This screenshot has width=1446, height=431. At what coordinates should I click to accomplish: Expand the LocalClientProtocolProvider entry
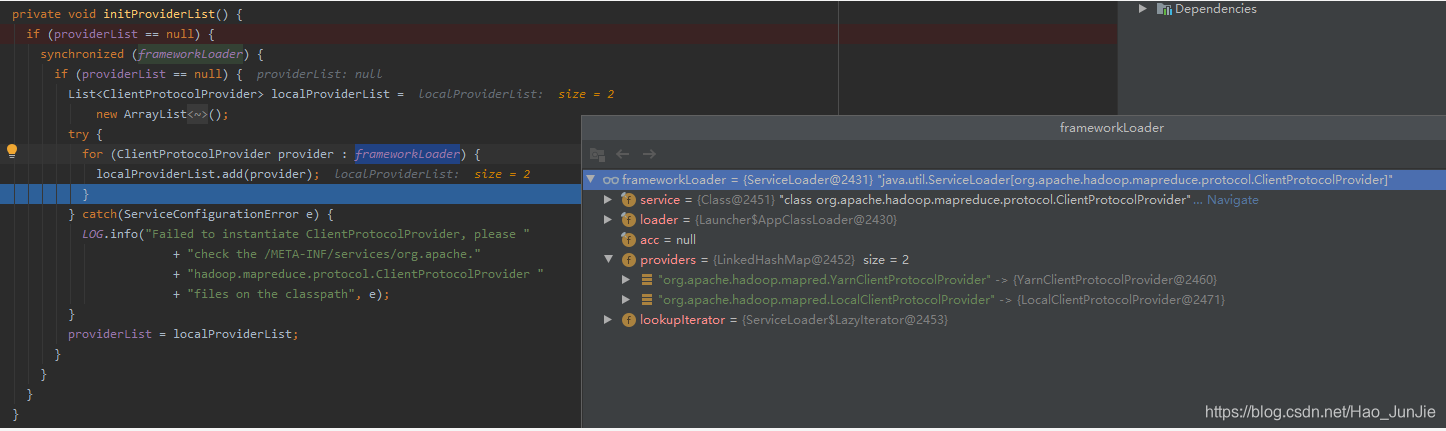pos(627,300)
